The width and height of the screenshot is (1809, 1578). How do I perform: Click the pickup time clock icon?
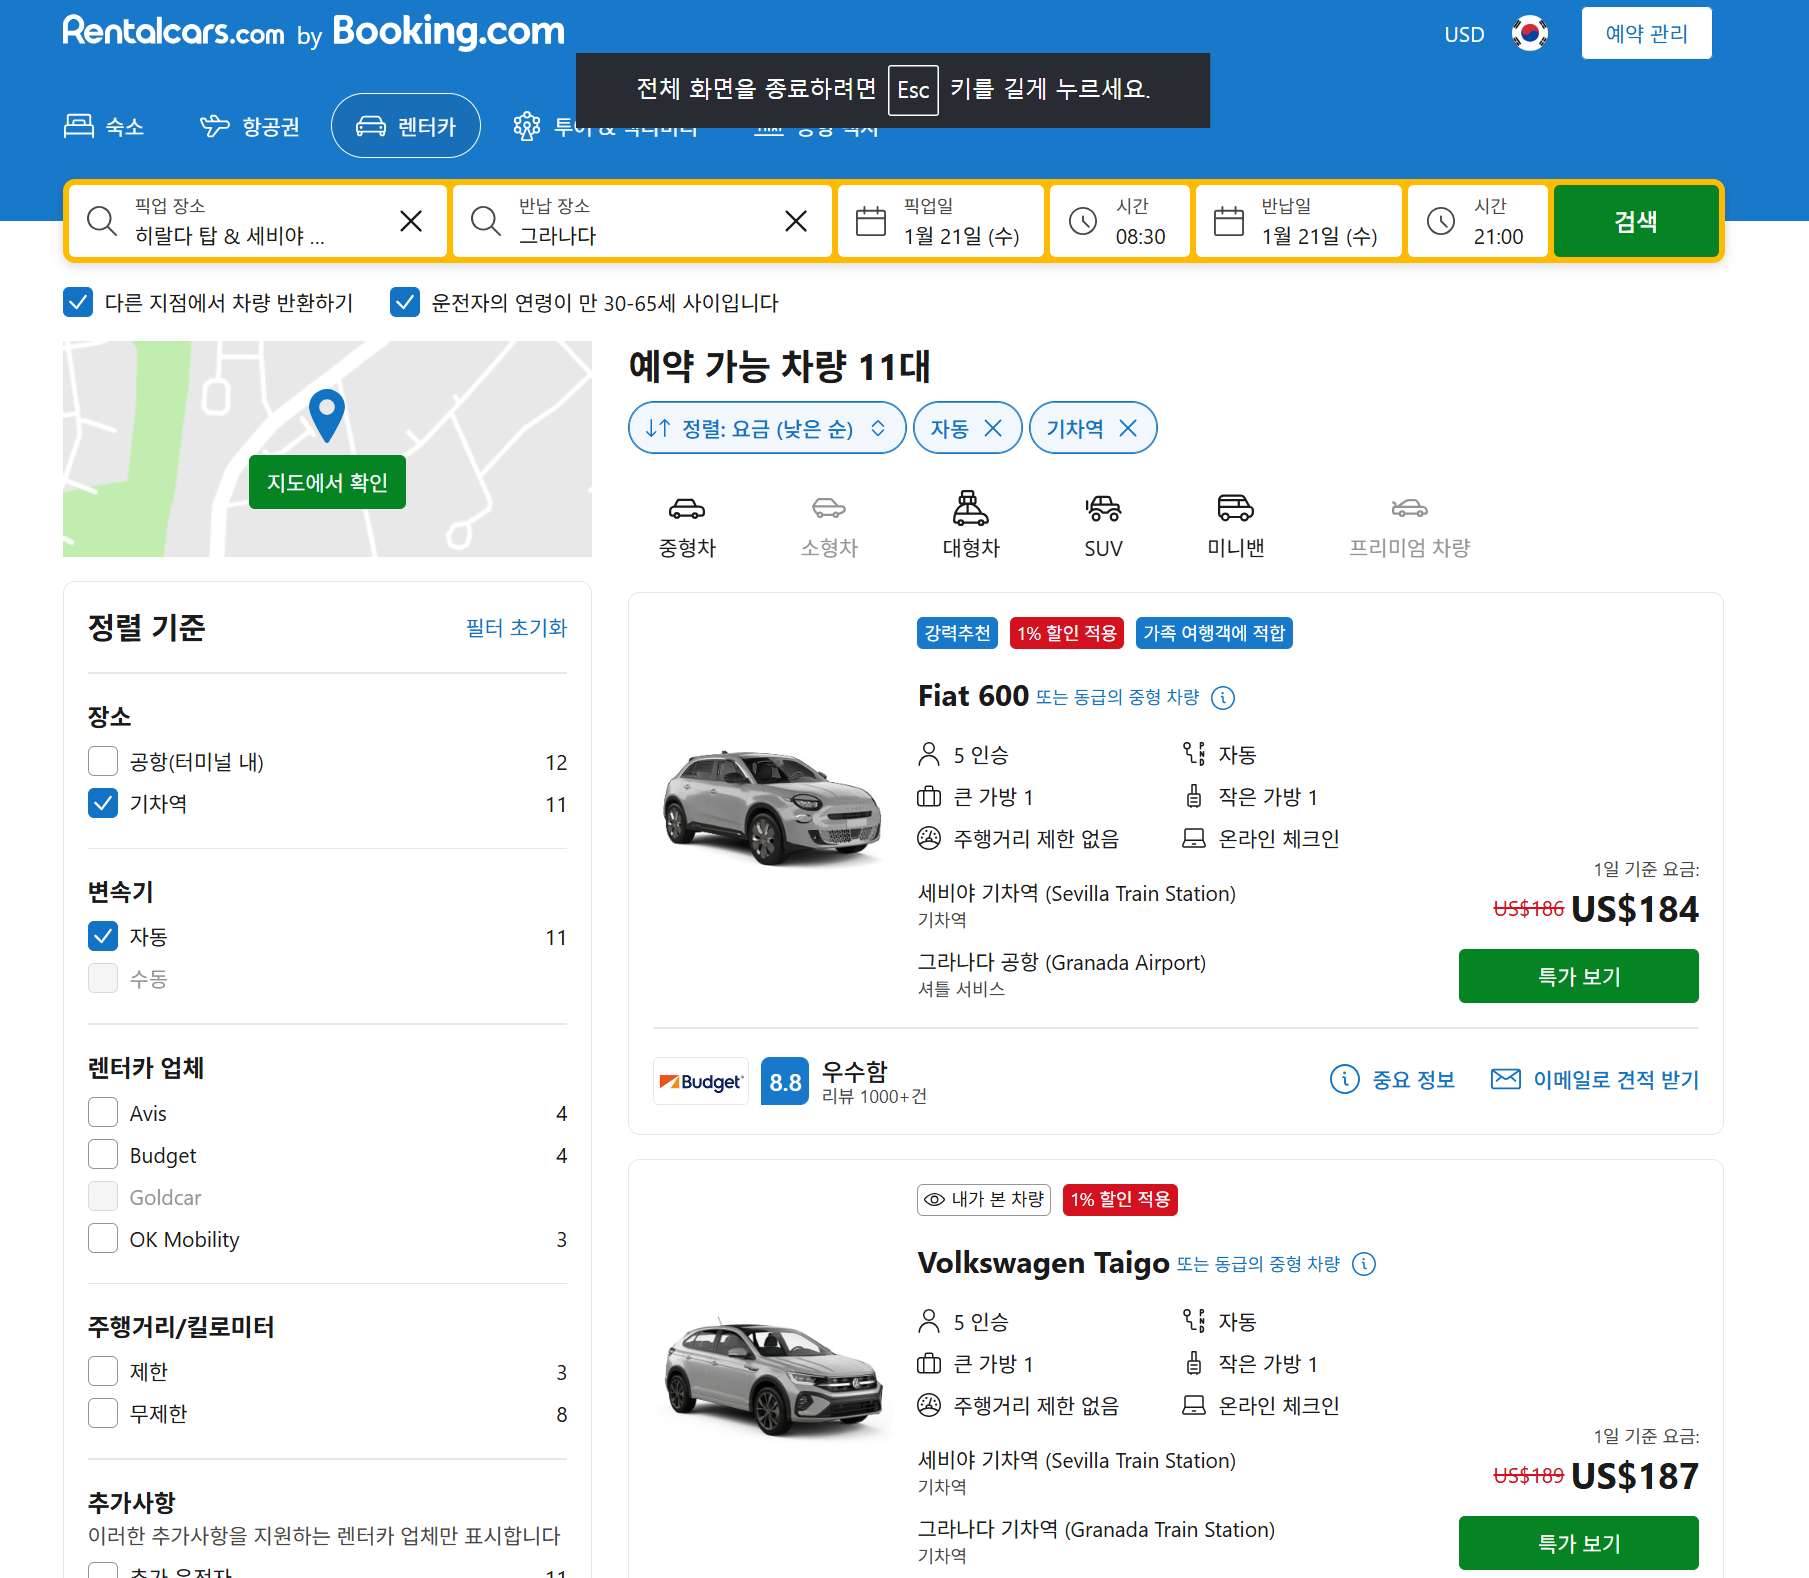coord(1083,221)
